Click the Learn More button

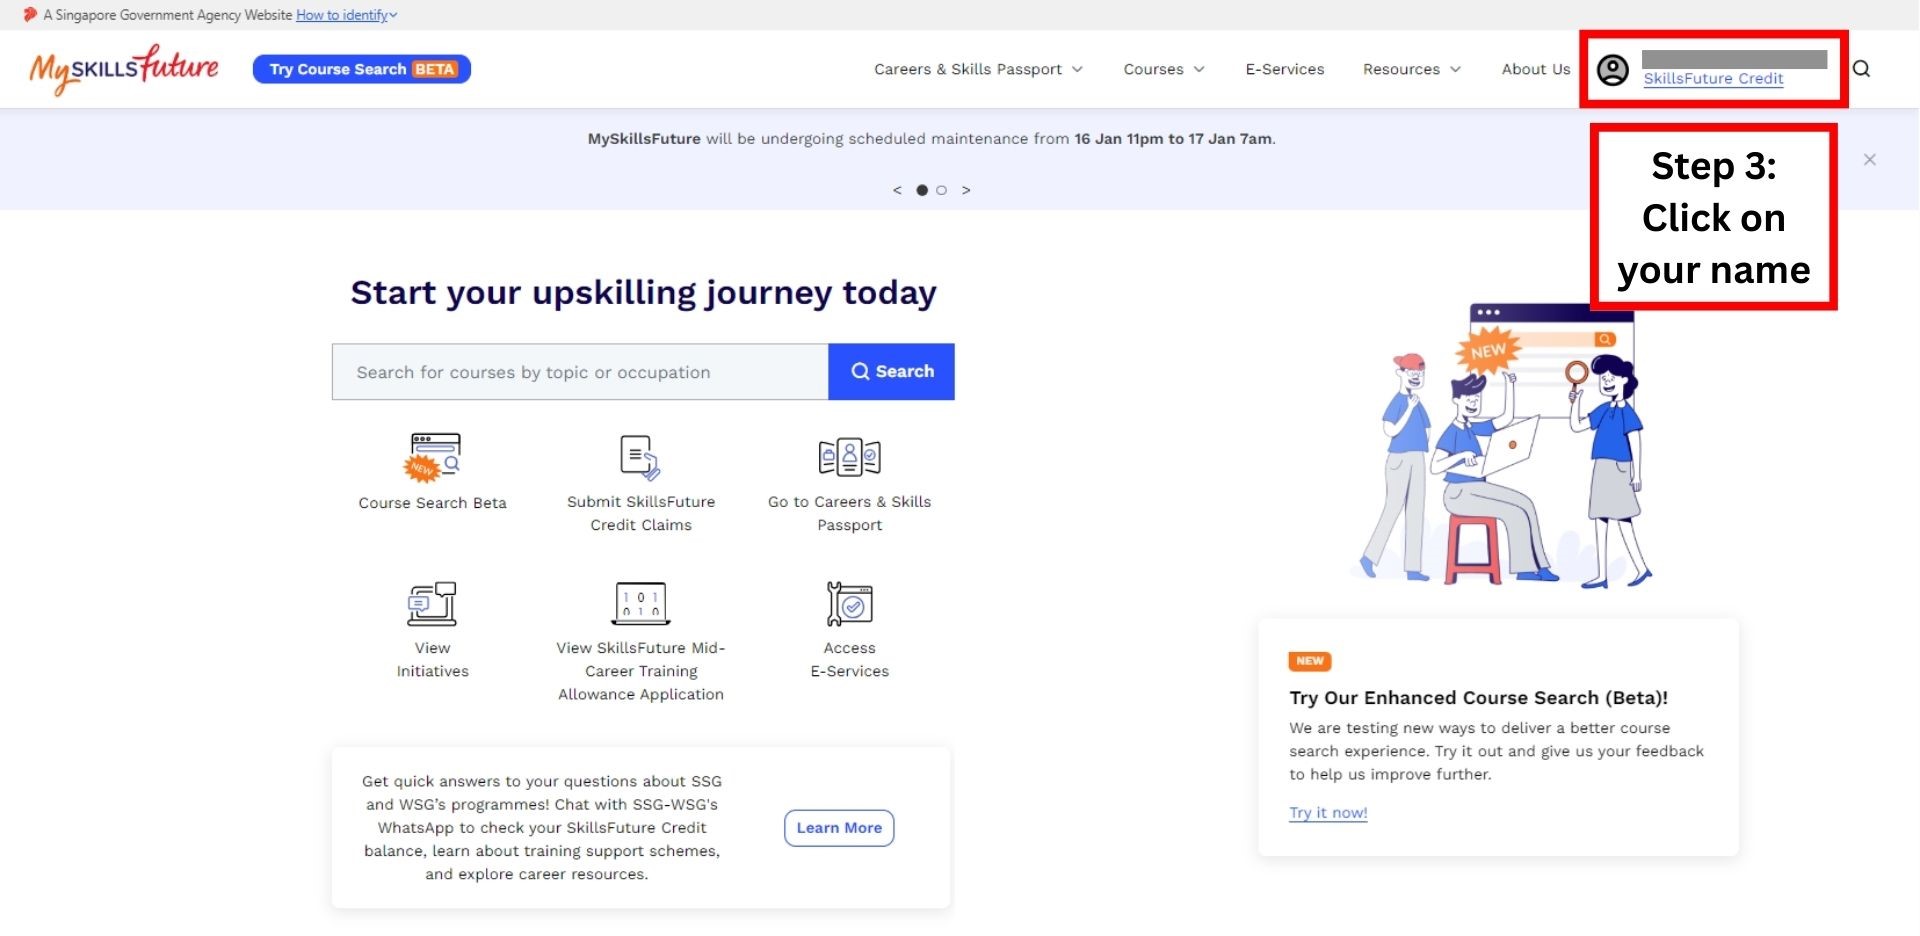point(839,828)
